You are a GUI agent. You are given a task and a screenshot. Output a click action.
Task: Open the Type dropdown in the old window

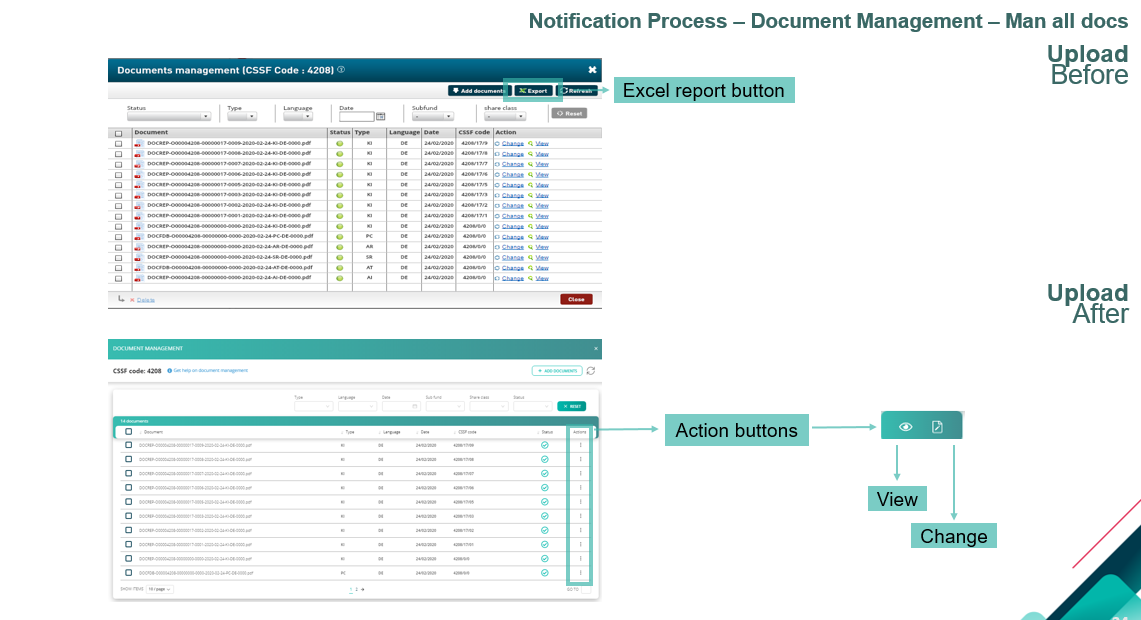pyautogui.click(x=242, y=116)
